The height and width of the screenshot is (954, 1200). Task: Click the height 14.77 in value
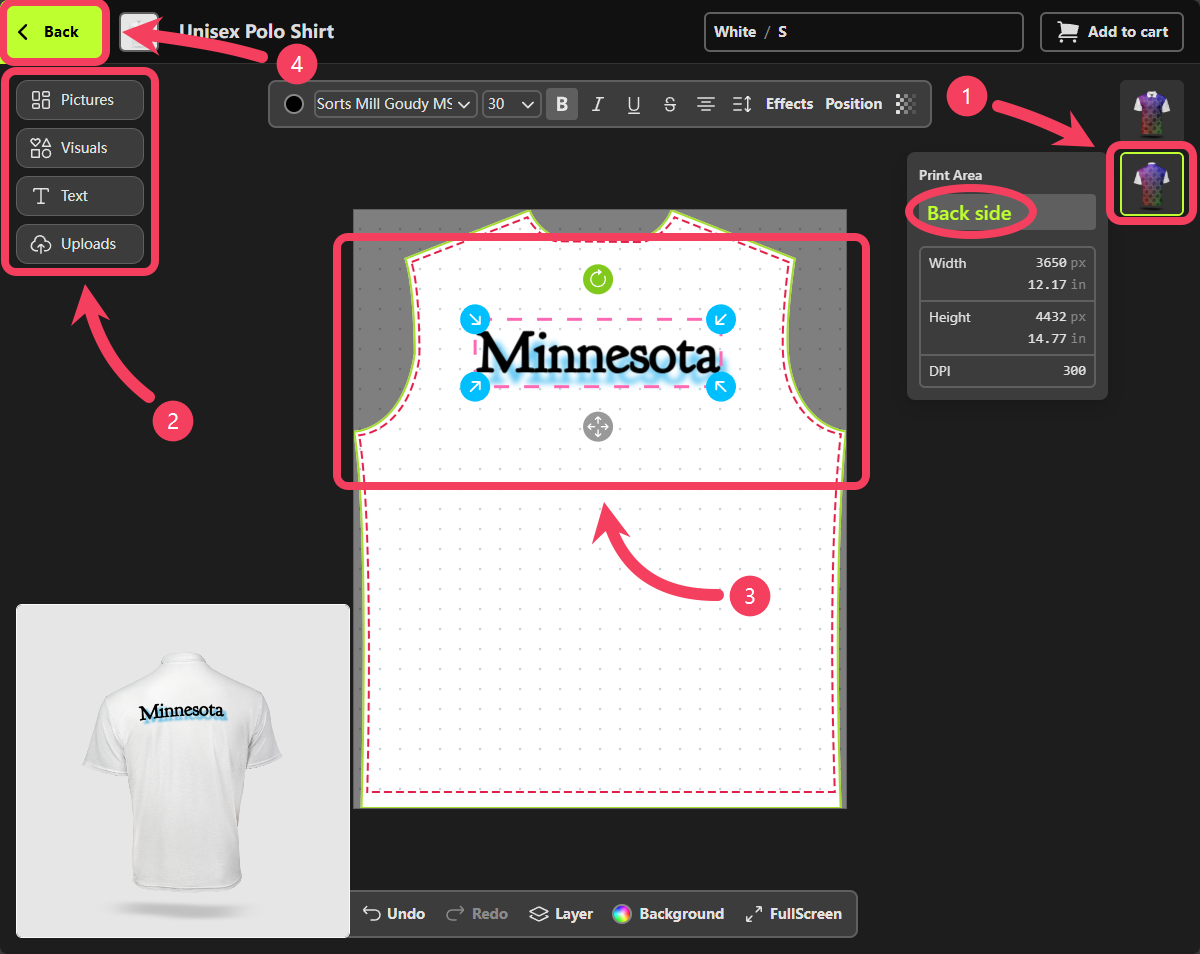1057,339
